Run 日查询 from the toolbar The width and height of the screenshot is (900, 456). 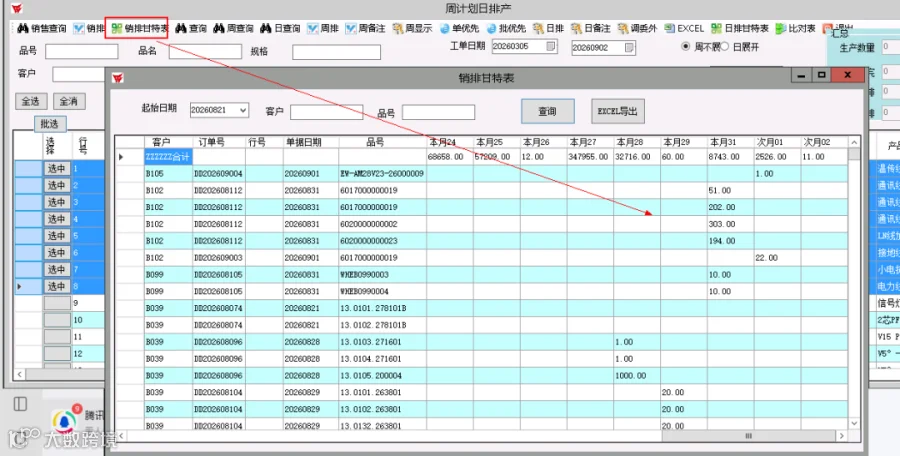click(x=280, y=28)
